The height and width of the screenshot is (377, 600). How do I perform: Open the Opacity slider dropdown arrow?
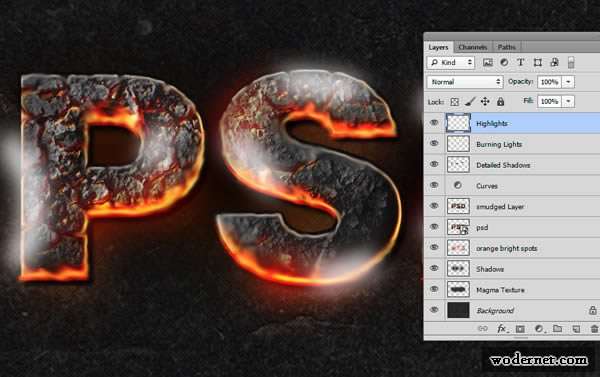pos(568,82)
